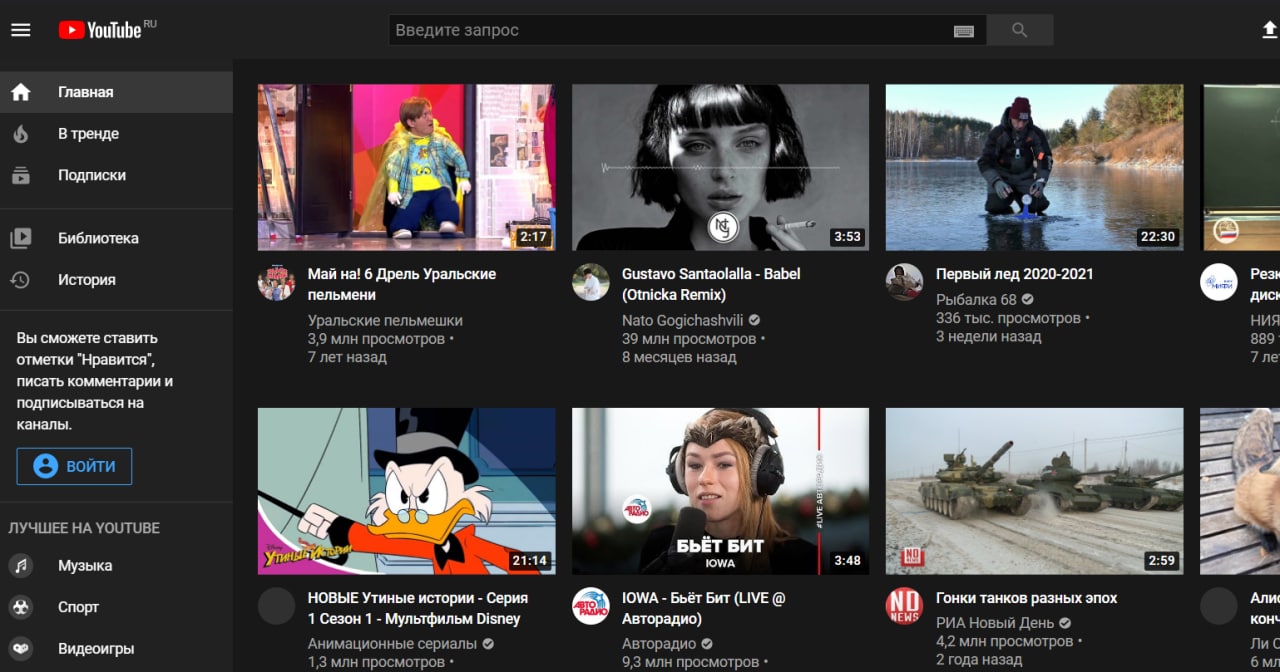Click the magnifier search button
This screenshot has width=1280, height=672.
[1020, 30]
